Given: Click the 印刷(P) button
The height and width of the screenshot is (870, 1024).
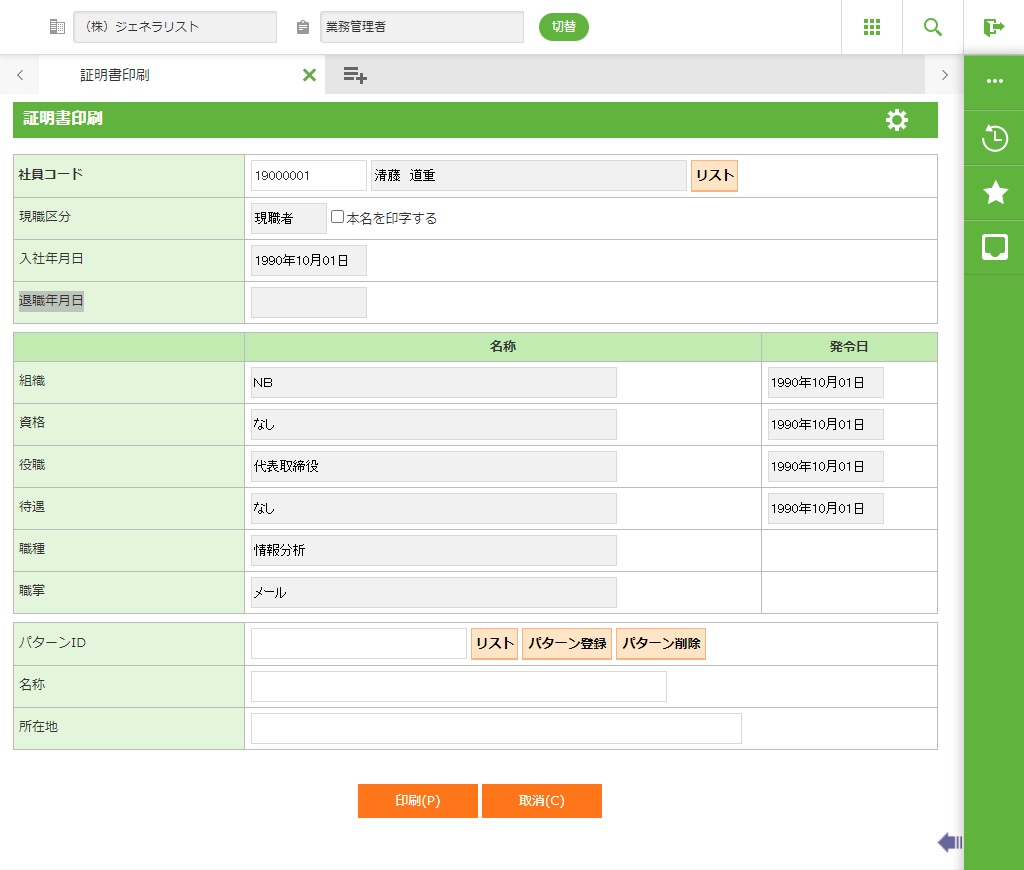Looking at the screenshot, I should (x=417, y=801).
